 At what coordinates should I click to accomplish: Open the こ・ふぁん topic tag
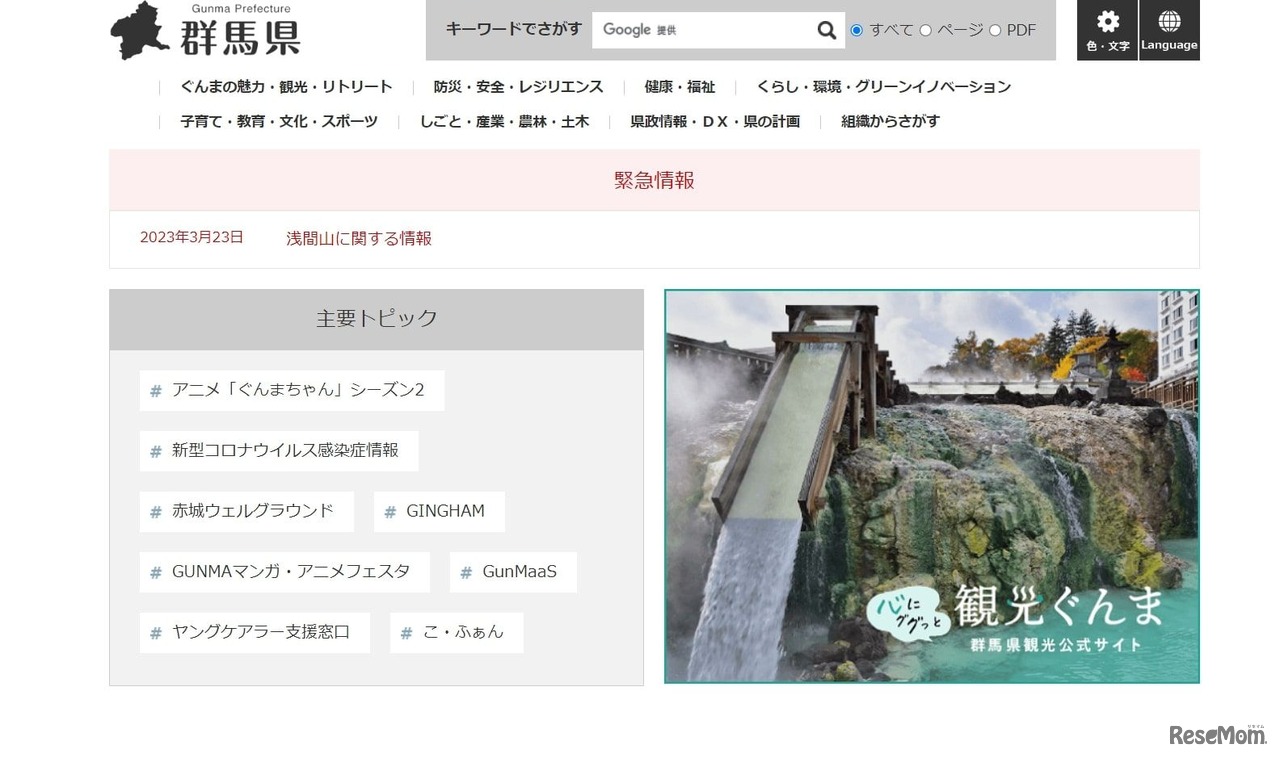tap(457, 633)
